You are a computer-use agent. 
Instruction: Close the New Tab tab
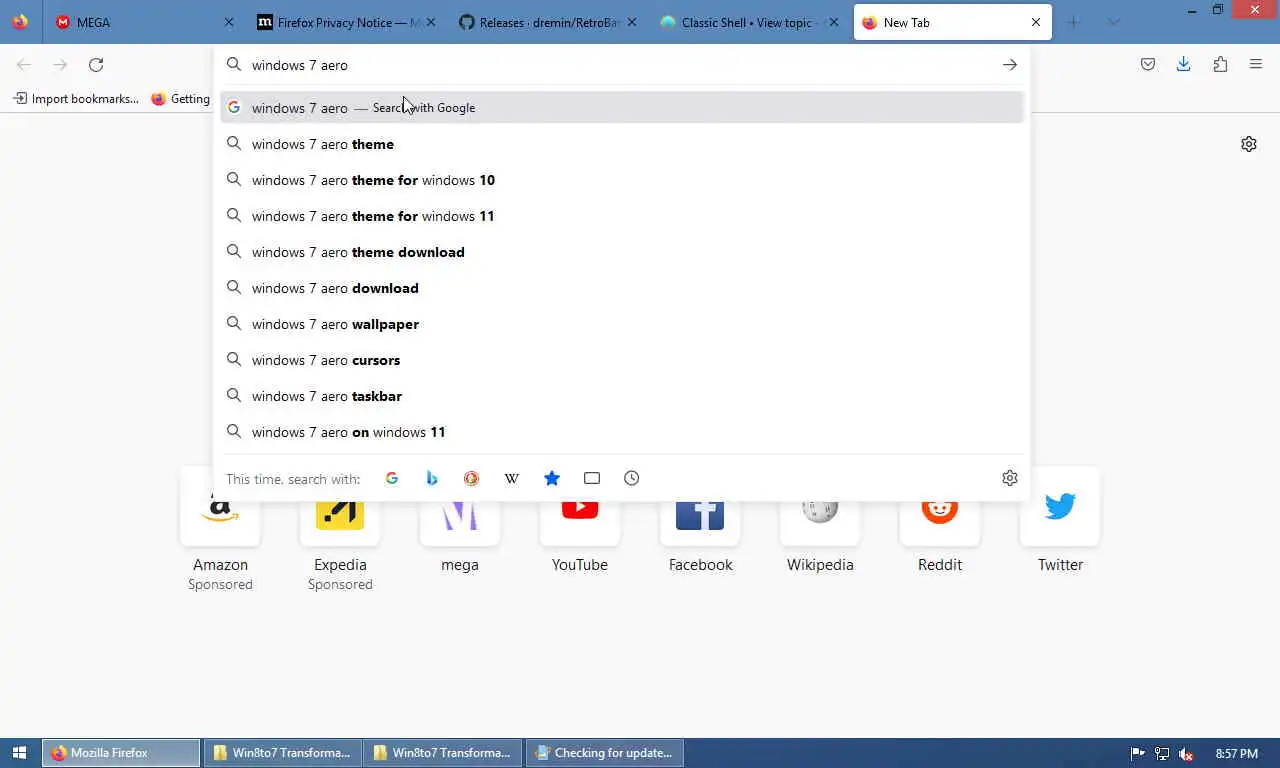coord(1036,22)
